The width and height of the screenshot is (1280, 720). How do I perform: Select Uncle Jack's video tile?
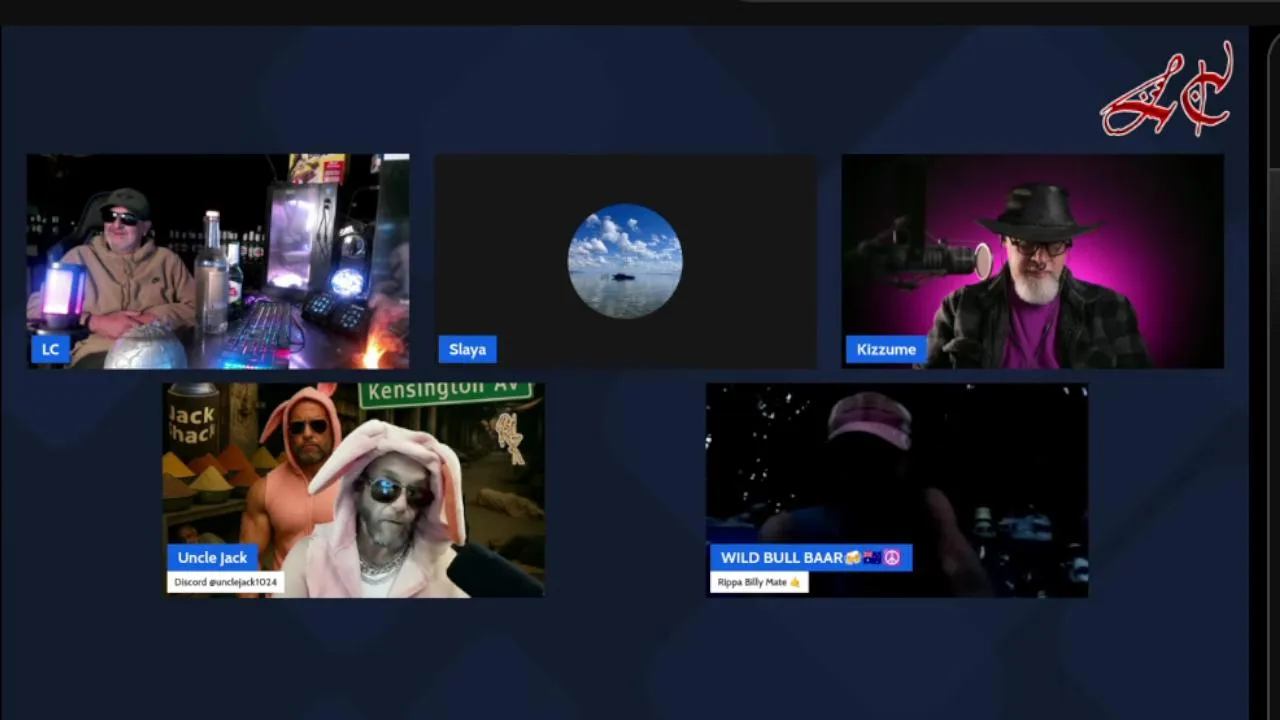[x=354, y=490]
